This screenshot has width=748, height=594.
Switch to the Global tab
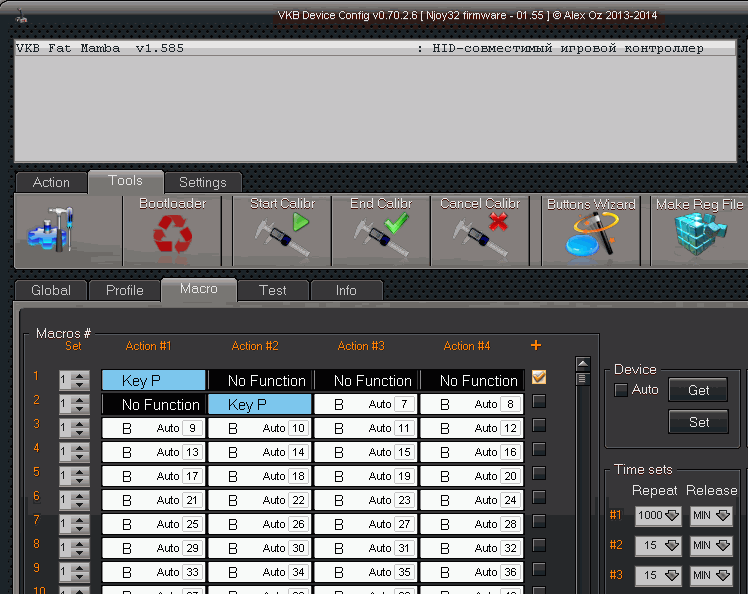pos(51,290)
